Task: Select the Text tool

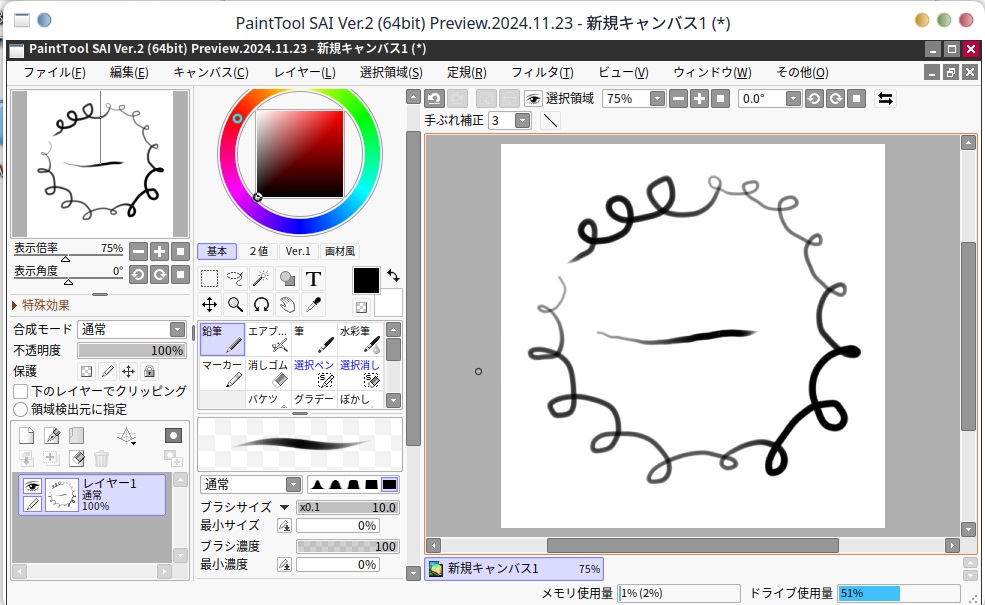Action: [x=313, y=279]
